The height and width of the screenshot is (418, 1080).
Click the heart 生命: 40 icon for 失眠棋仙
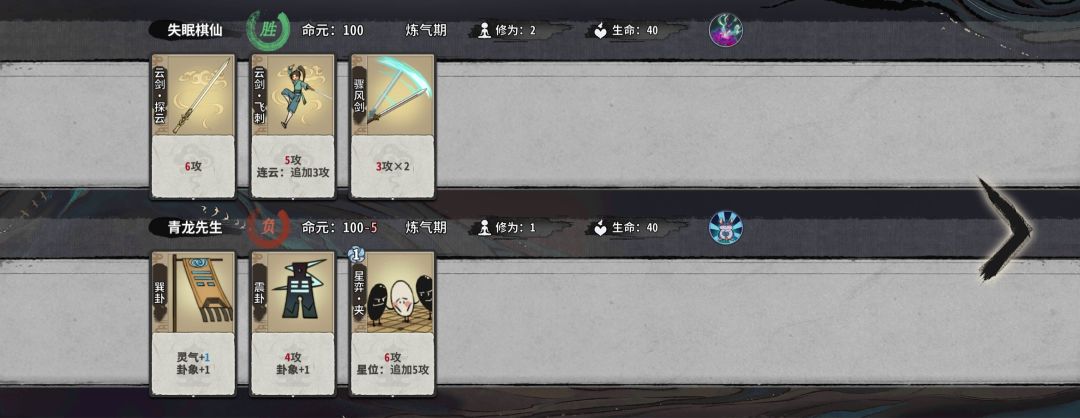[x=601, y=31]
